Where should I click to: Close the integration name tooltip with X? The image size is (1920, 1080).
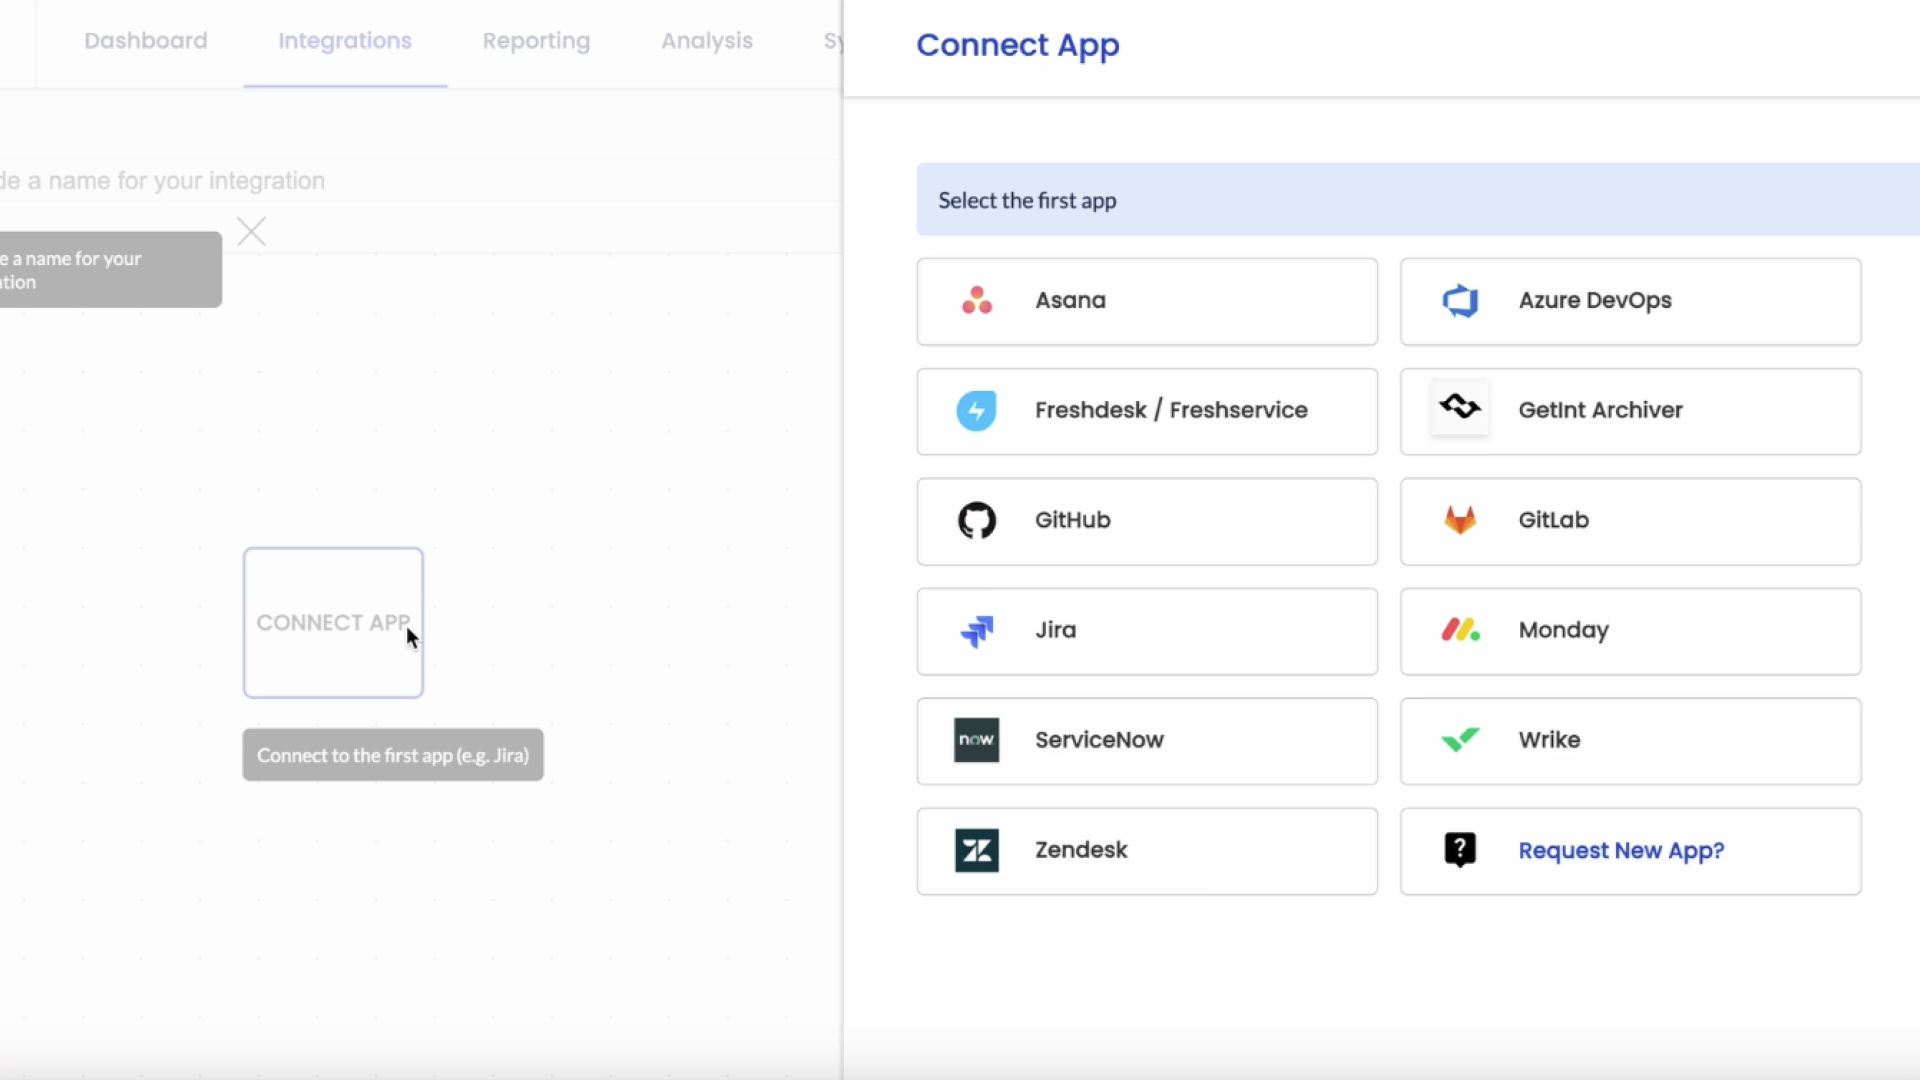pos(252,232)
